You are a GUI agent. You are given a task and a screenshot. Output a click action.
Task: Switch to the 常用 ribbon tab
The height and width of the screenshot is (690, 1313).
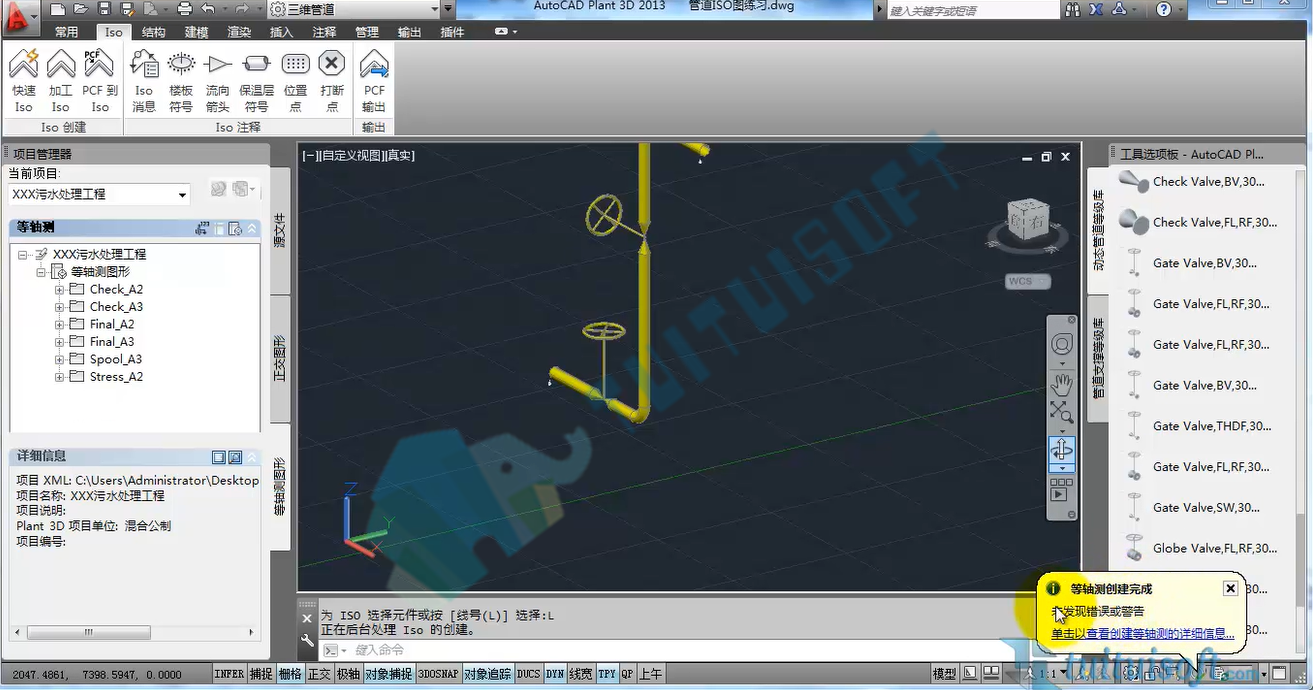pyautogui.click(x=67, y=32)
